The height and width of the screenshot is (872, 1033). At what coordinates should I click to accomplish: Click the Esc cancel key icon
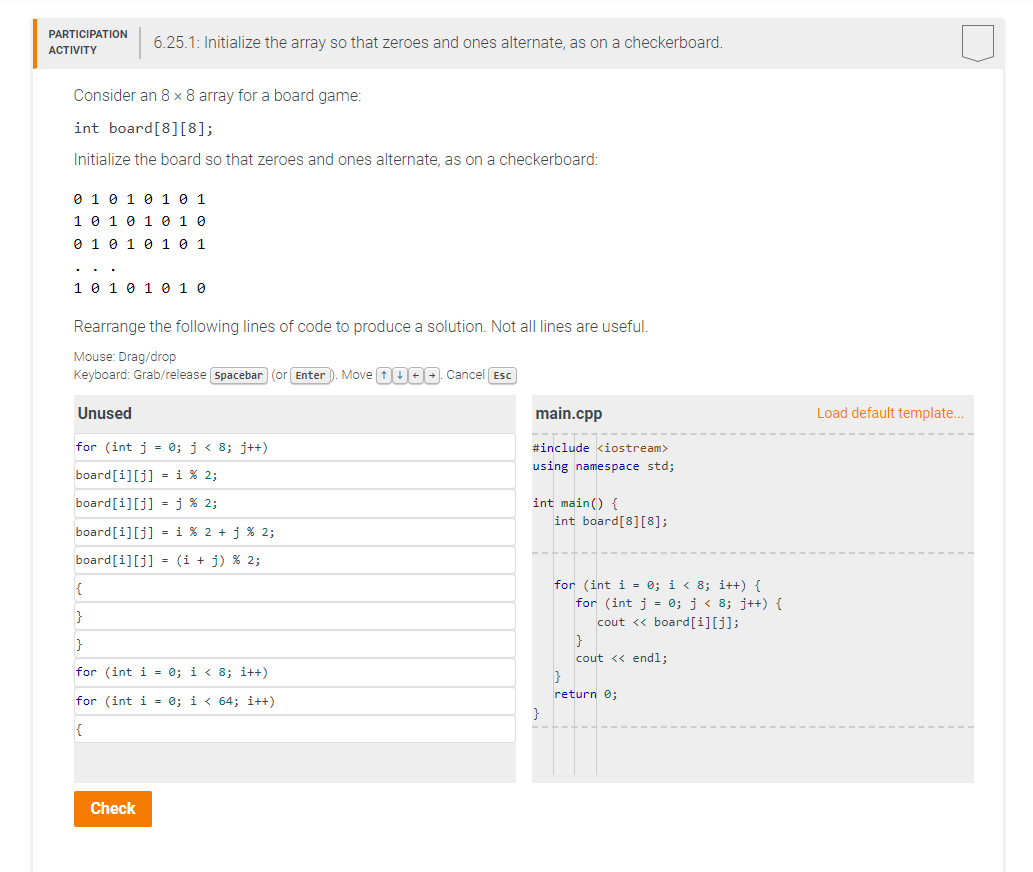502,375
